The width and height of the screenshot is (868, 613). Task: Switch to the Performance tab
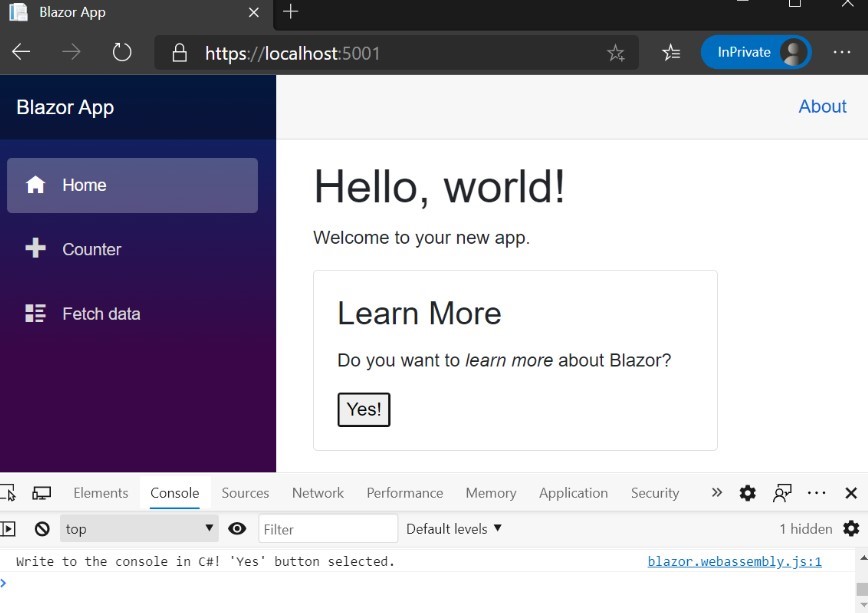(x=405, y=493)
